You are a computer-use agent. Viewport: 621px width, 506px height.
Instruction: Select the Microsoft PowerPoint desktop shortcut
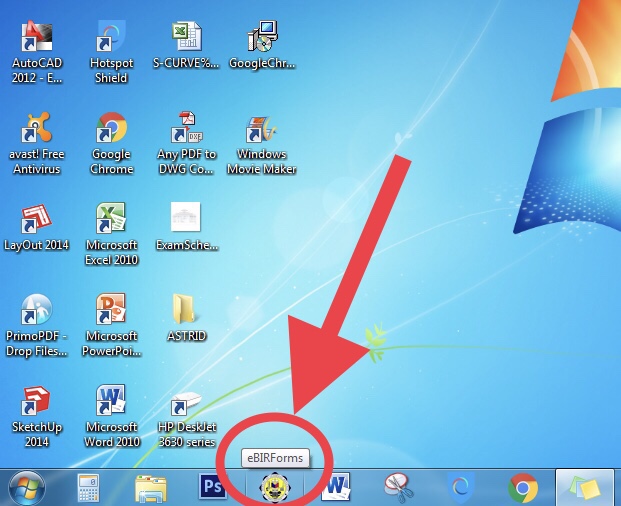tap(111, 311)
